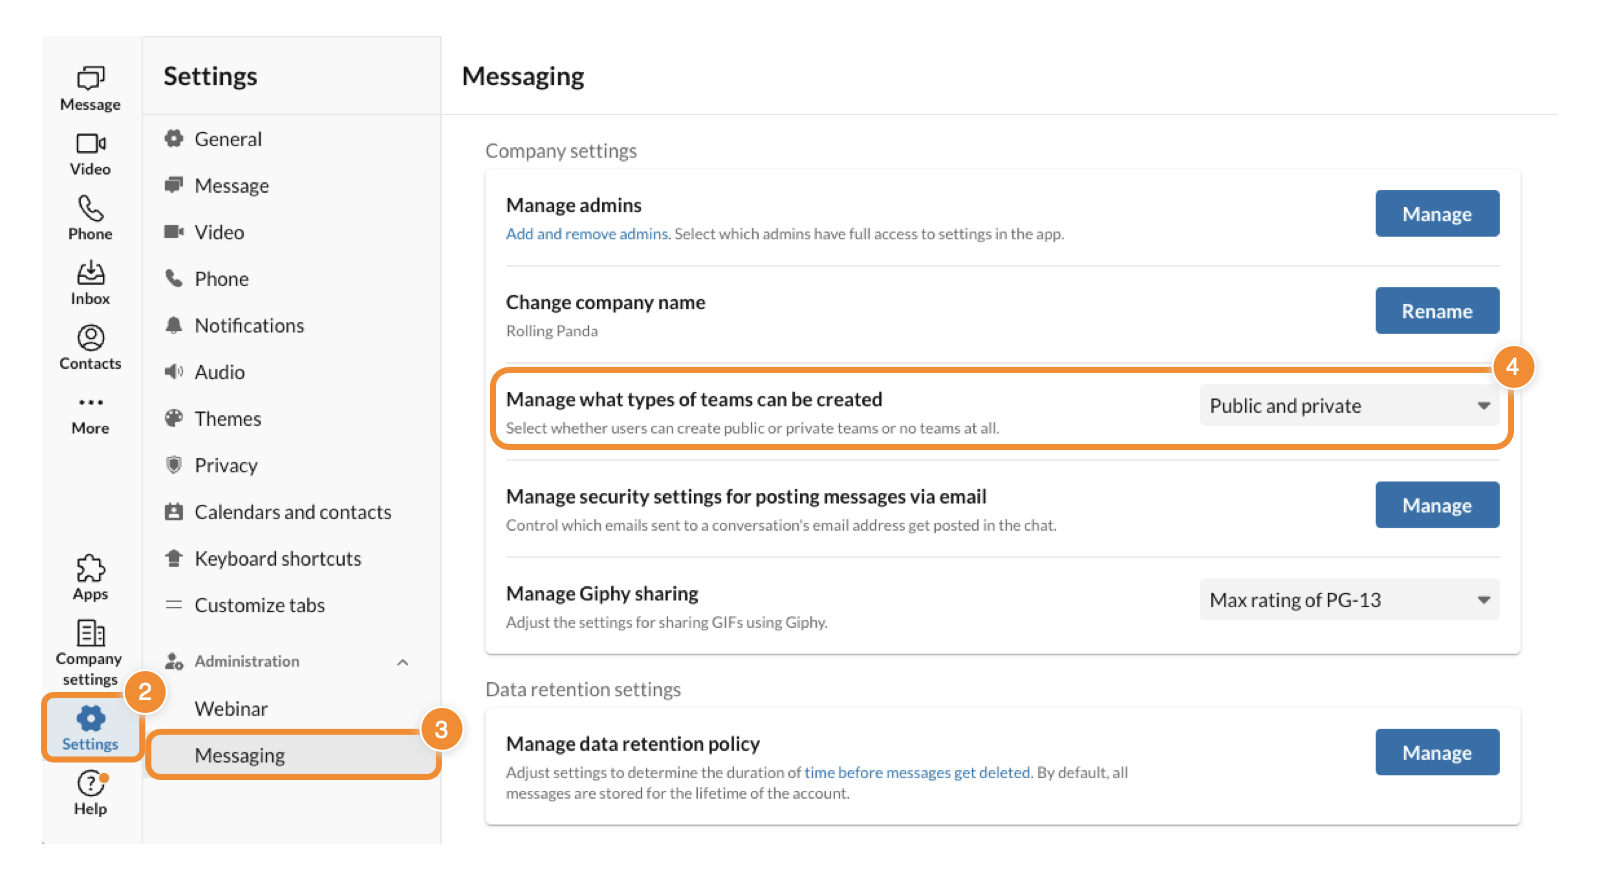Open Contacts in the left navigation bar
Screen dimensions: 1600x880
point(90,338)
